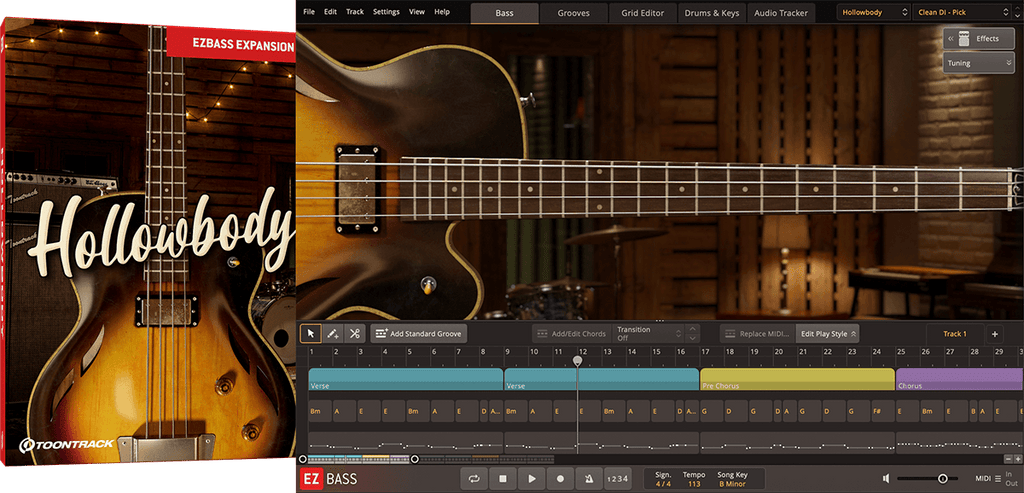Screen dimensions: 1024x493
Task: Click the Hollowbody expansion box art
Action: pos(148,242)
